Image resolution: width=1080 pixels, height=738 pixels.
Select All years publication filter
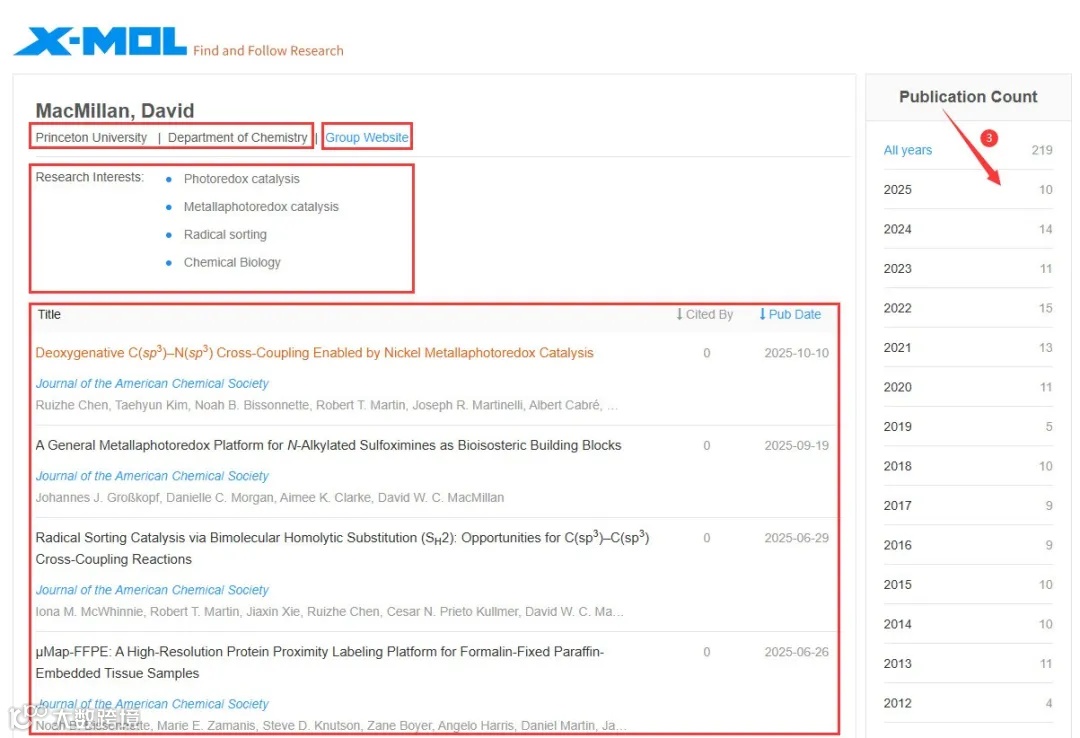[x=908, y=150]
